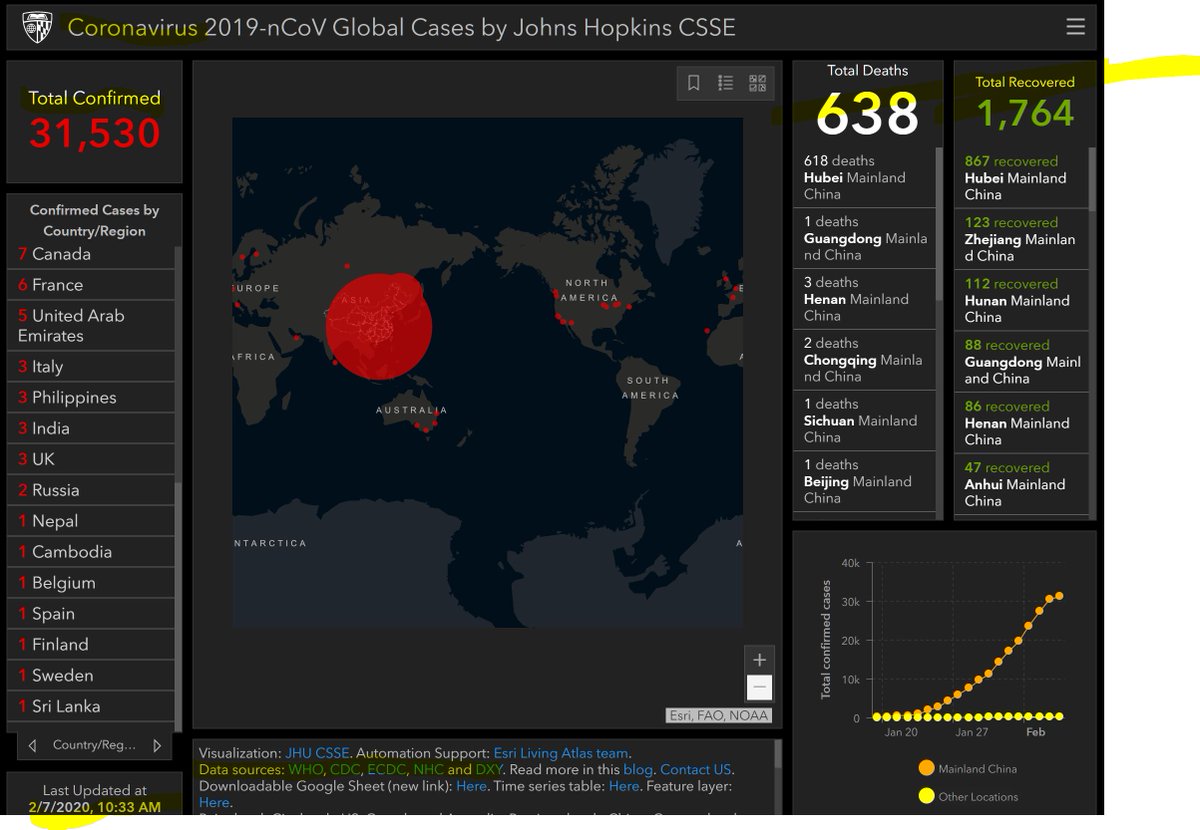Screen dimensions: 1200x830
Task: Click the Johns Hopkins shield logo
Action: point(38,27)
